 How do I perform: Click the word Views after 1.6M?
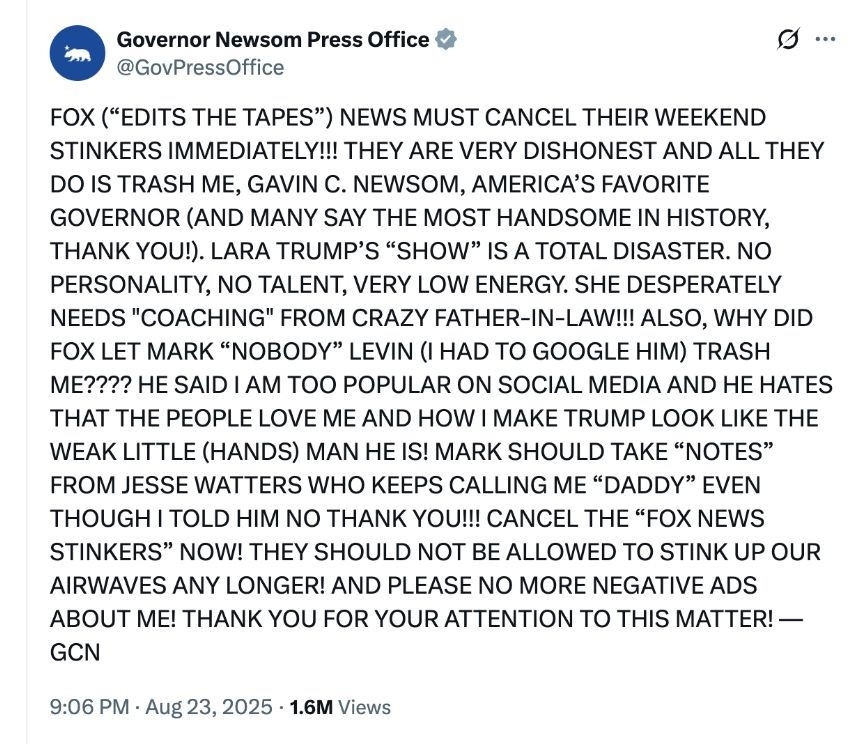(364, 707)
